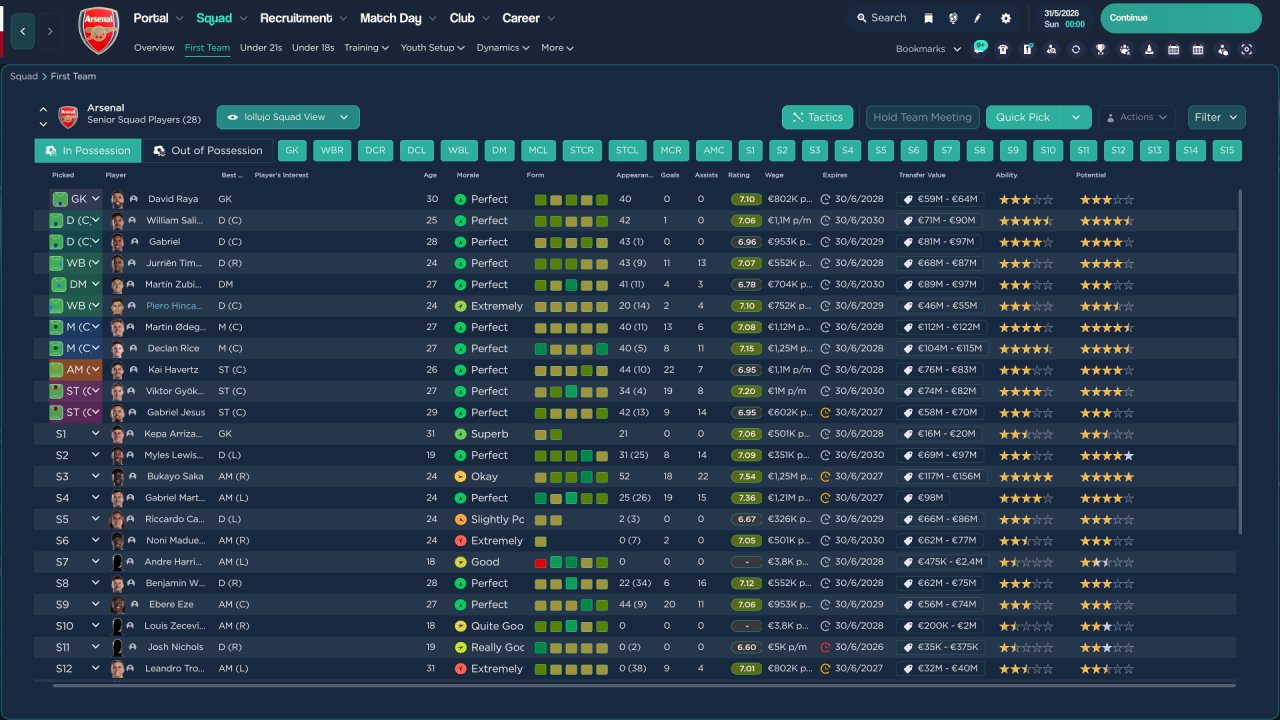1280x720 pixels.
Task: Open the messages speech bubble notification icon
Action: 979,48
